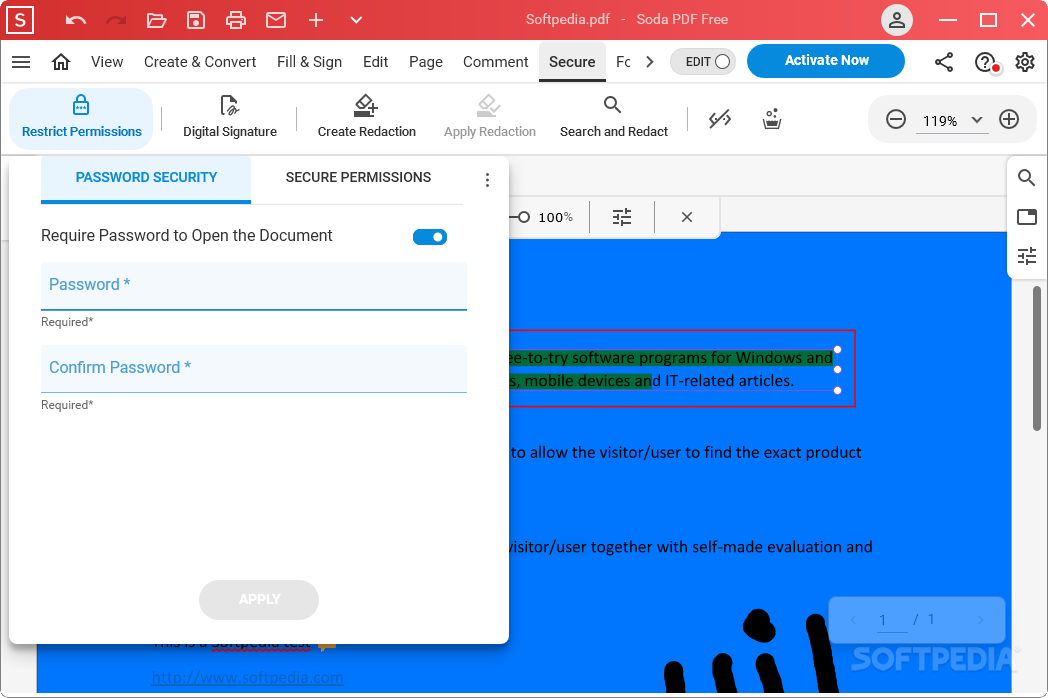Open the Help question mark icon

tap(985, 62)
